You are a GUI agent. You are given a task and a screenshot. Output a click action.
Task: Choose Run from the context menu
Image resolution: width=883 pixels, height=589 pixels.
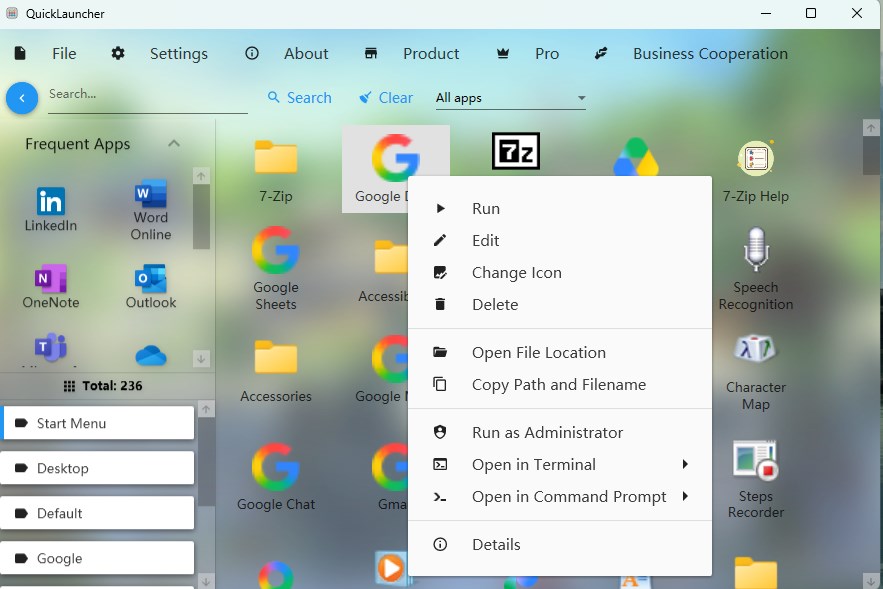(560, 208)
